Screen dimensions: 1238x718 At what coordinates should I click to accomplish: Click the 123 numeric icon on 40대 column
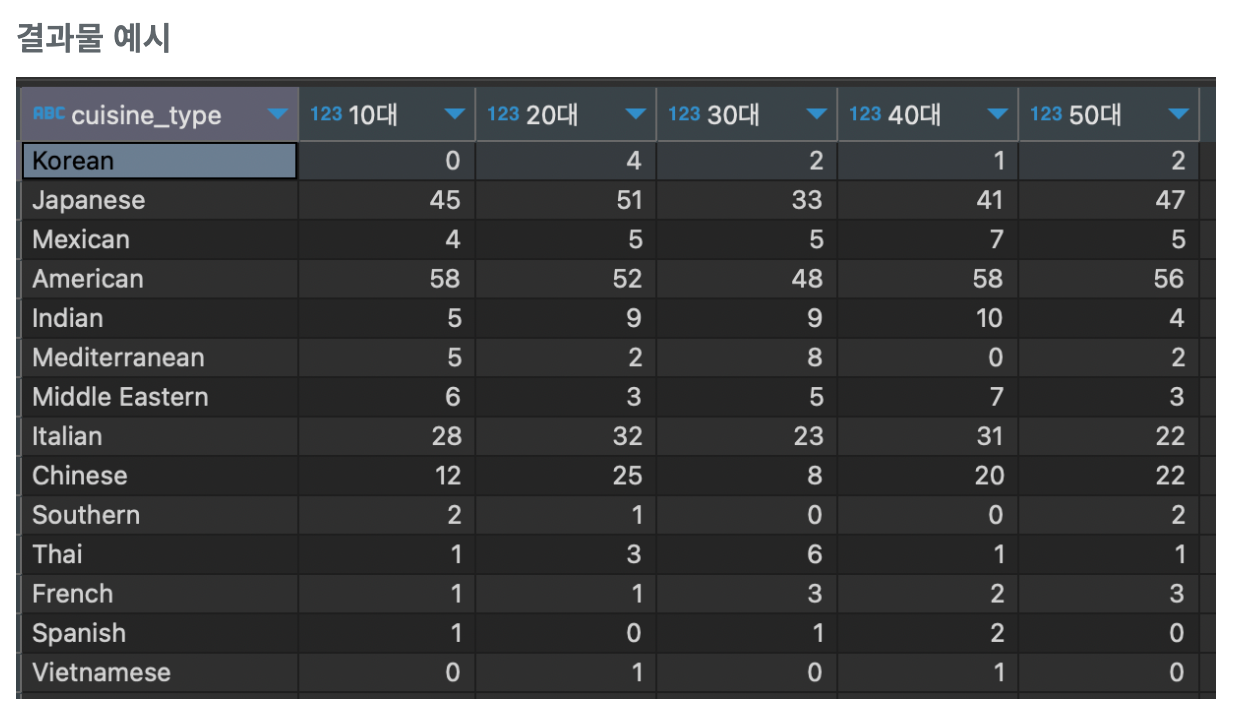[x=865, y=114]
